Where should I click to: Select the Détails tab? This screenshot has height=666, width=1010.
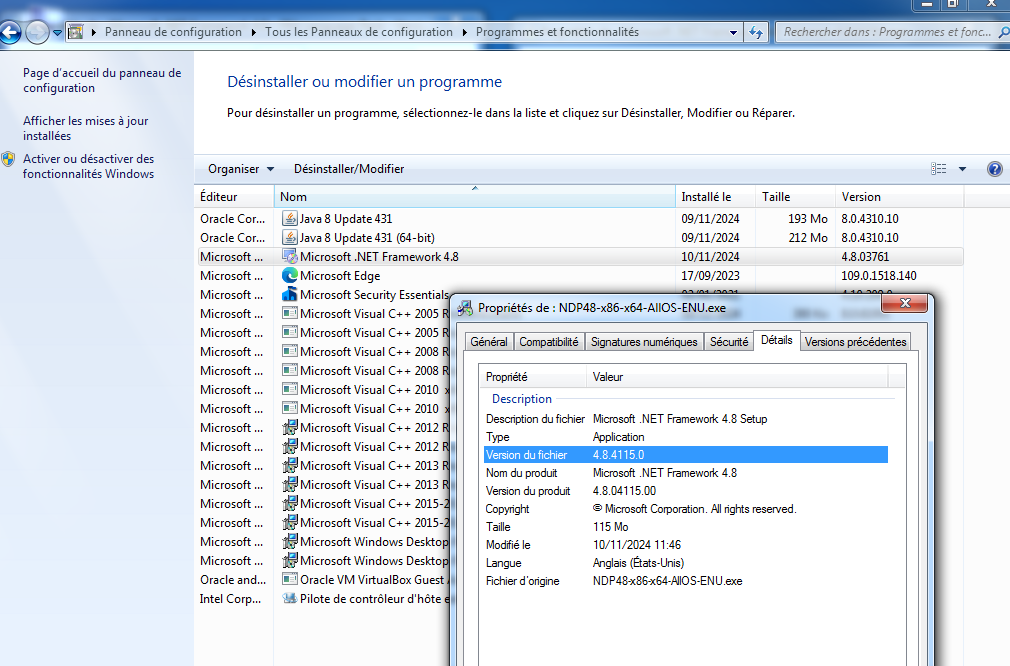coord(777,340)
